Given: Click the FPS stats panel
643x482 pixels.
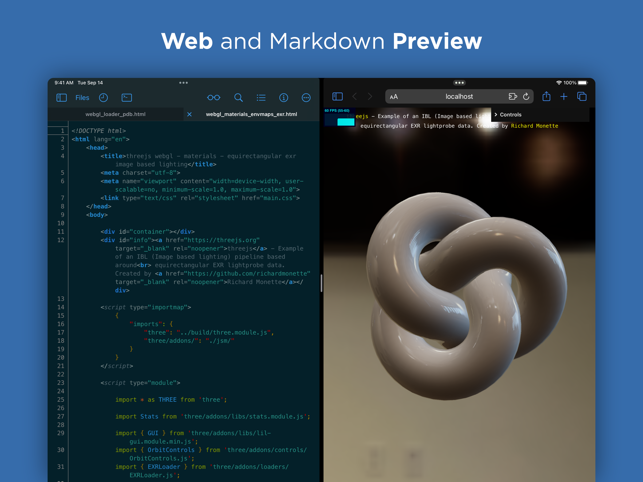Looking at the screenshot, I should point(340,117).
